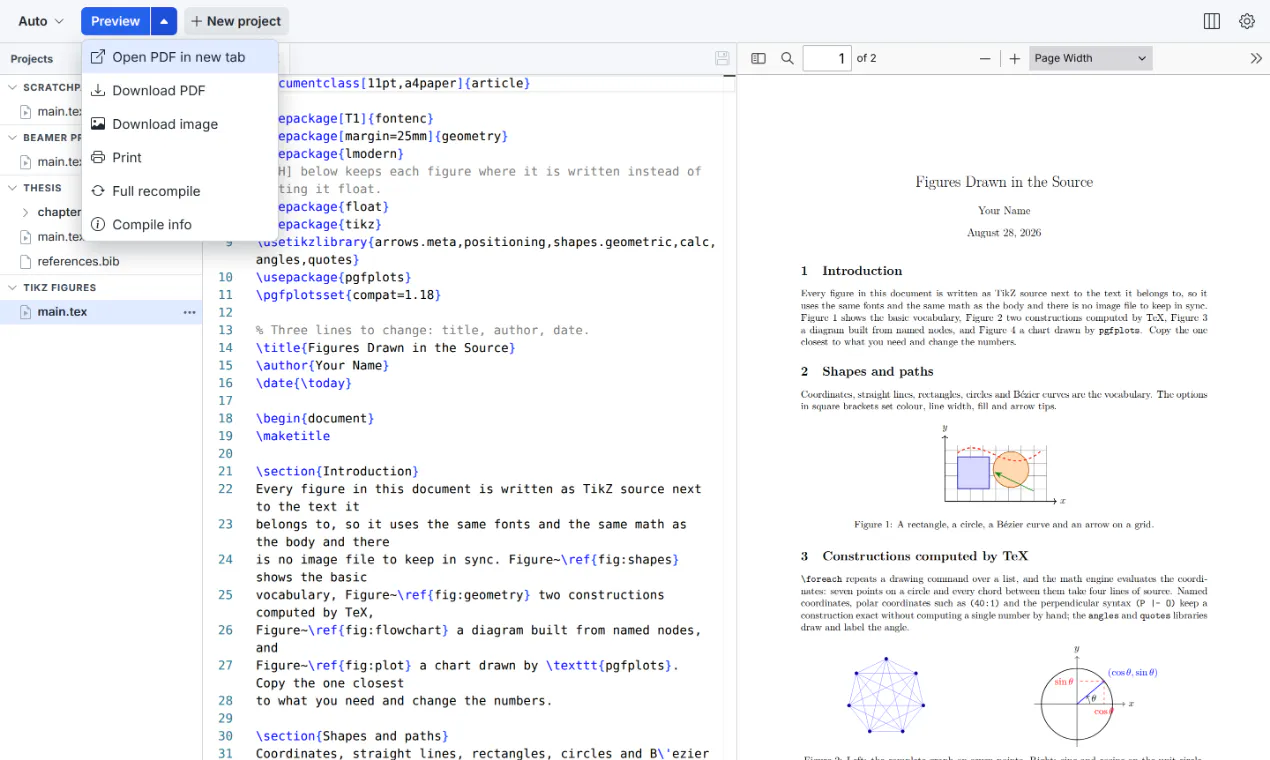Click the \author{Your Name} editor line
The height and width of the screenshot is (760, 1270).
pyautogui.click(x=322, y=365)
